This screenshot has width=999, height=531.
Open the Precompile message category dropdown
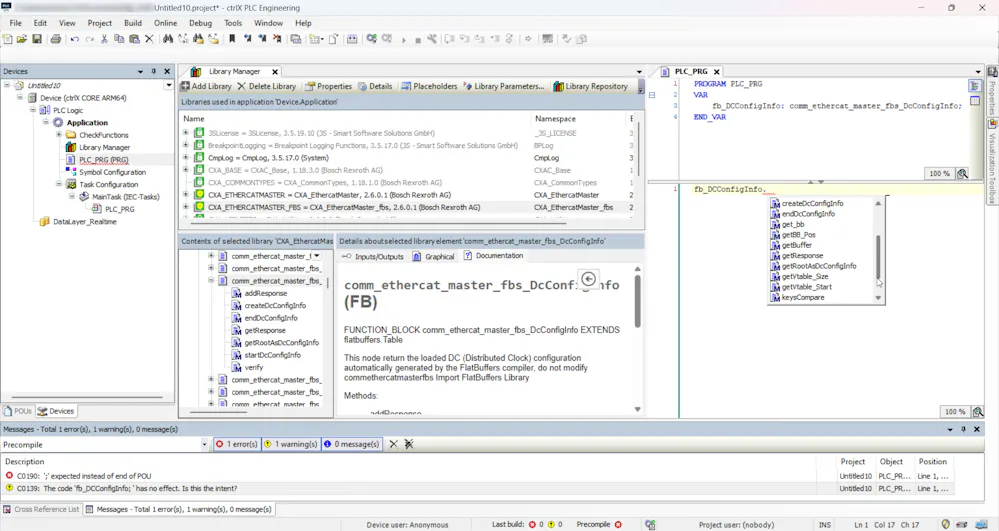[x=205, y=444]
